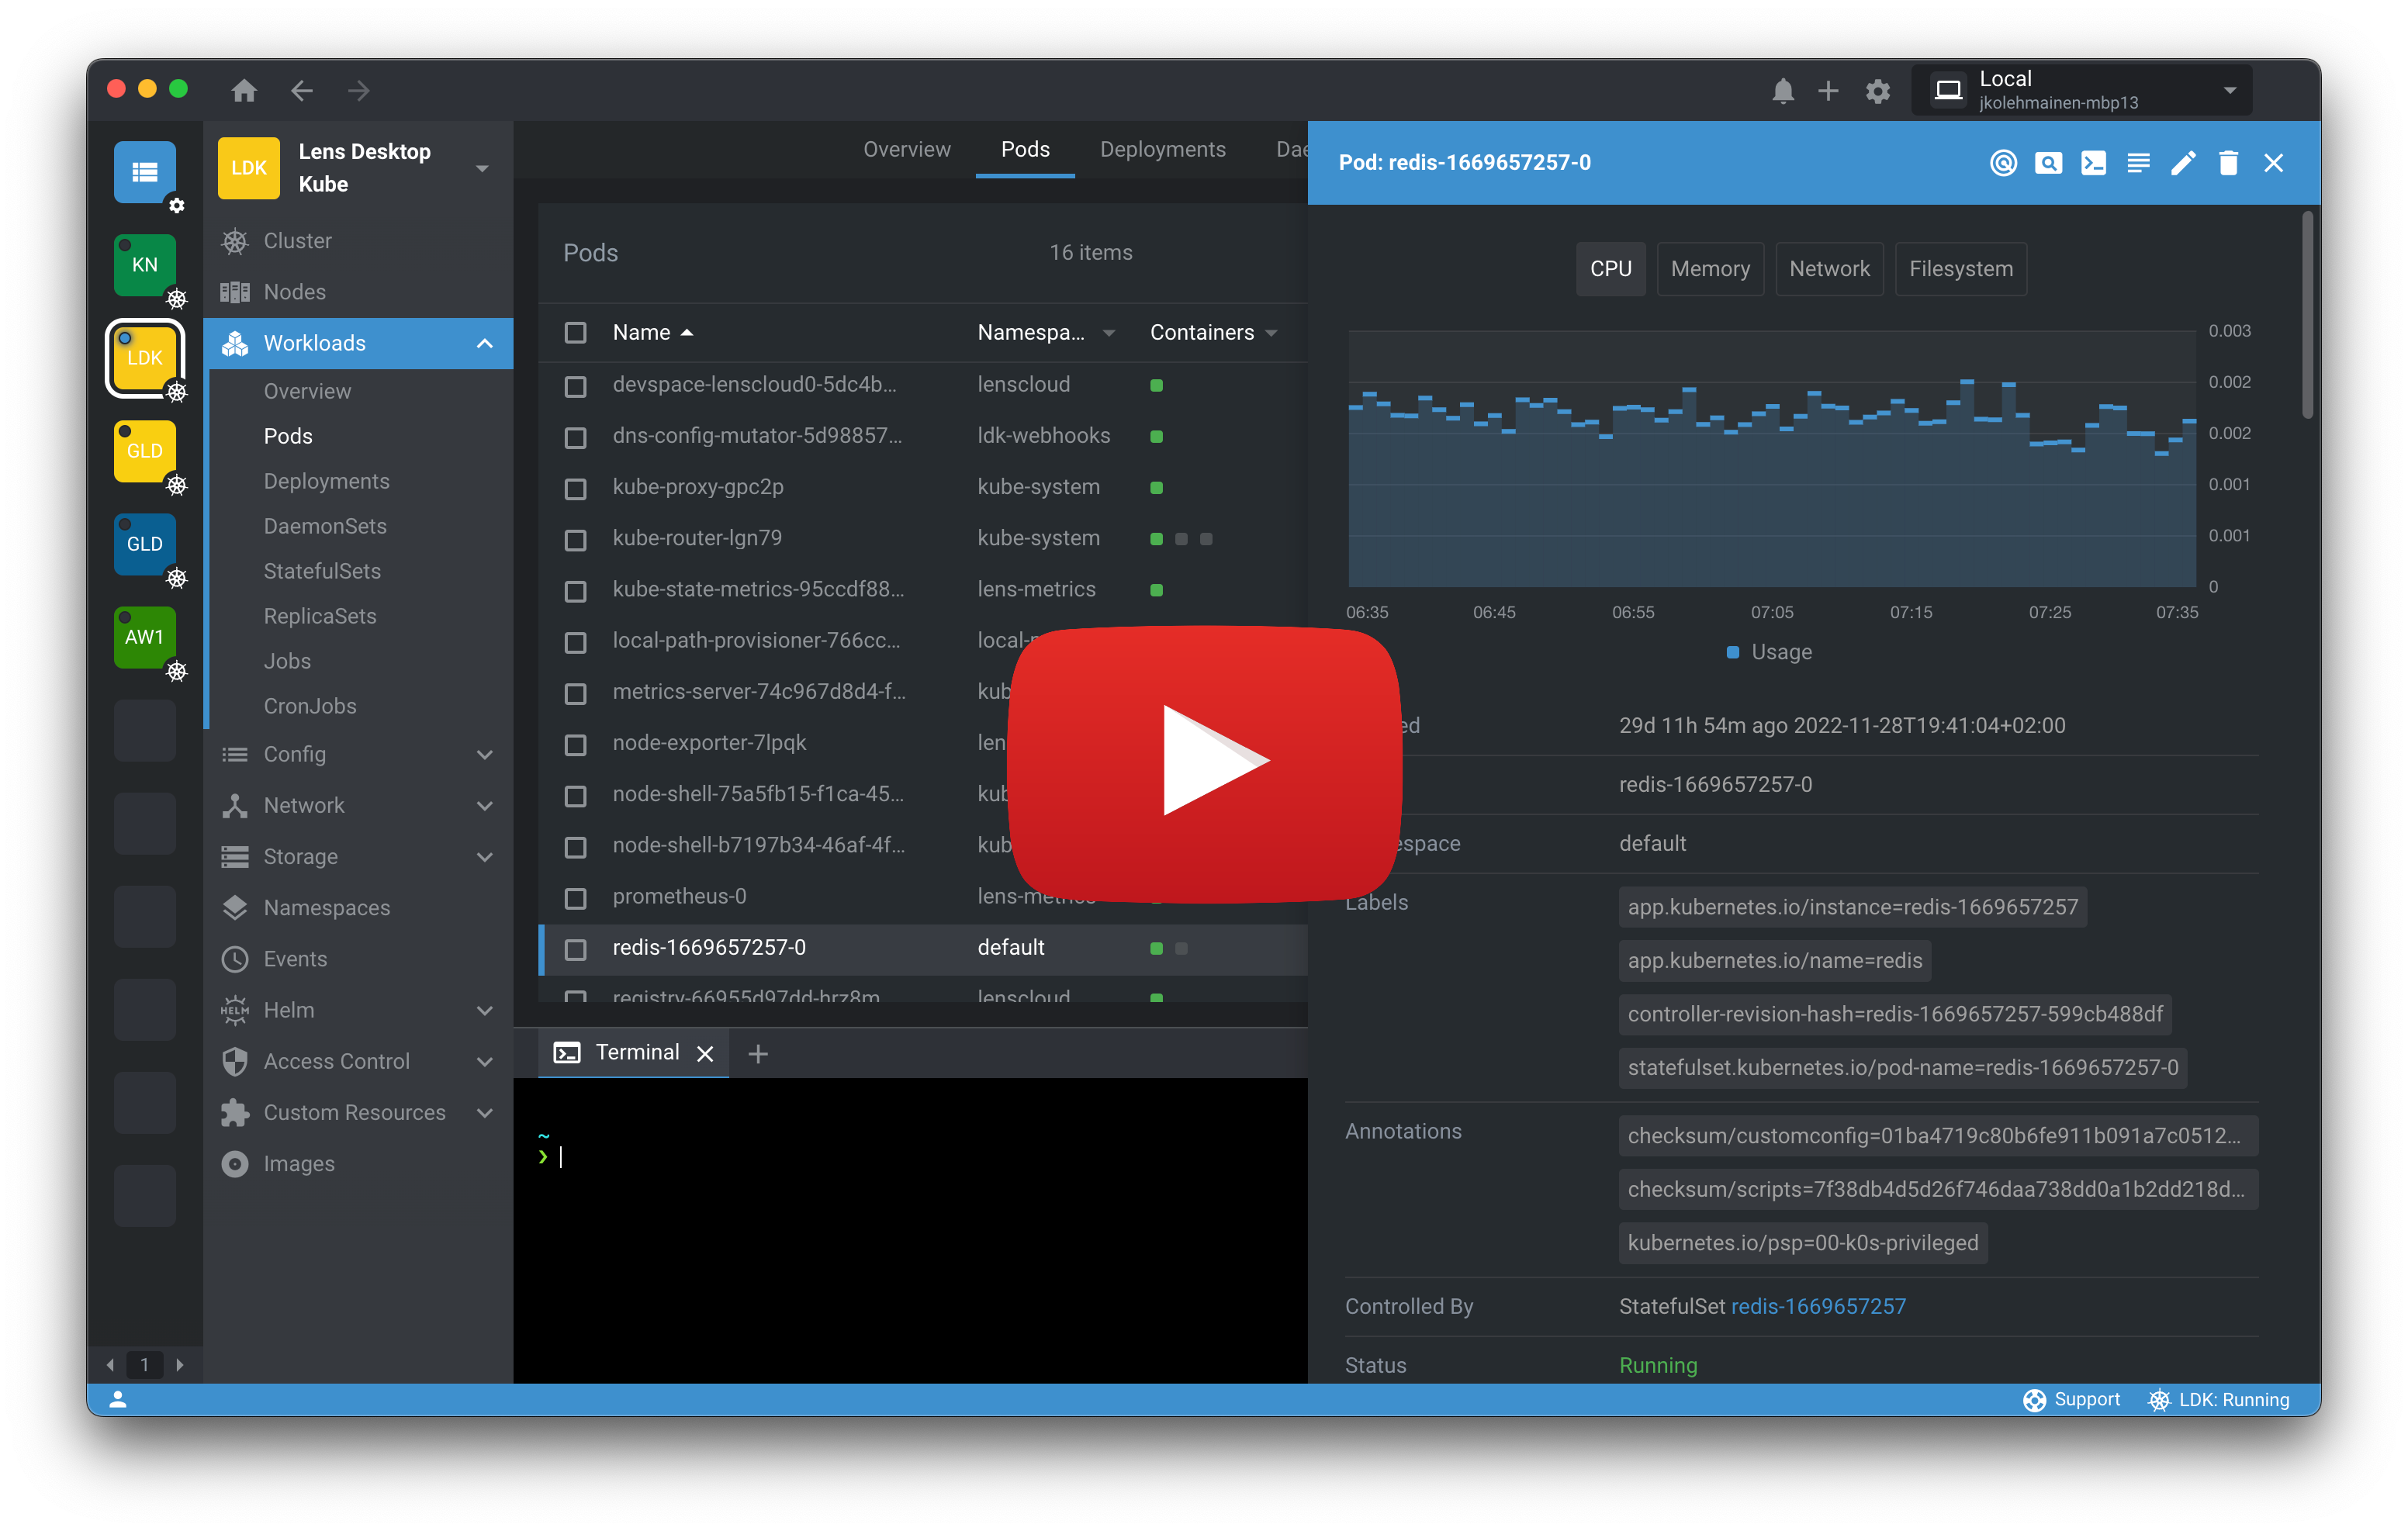2408x1531 pixels.
Task: Attach to the redis pod container
Action: coord(2003,162)
